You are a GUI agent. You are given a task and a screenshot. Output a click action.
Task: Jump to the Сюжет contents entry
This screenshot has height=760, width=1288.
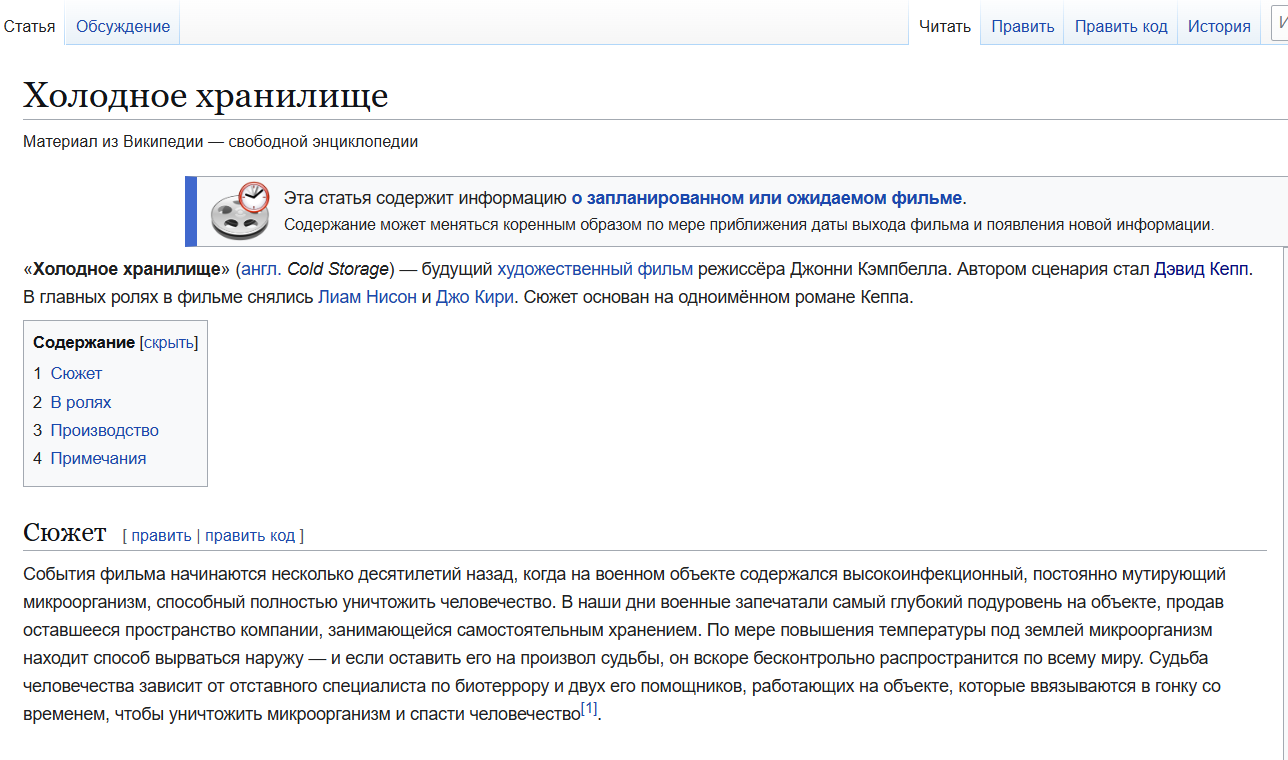[76, 374]
